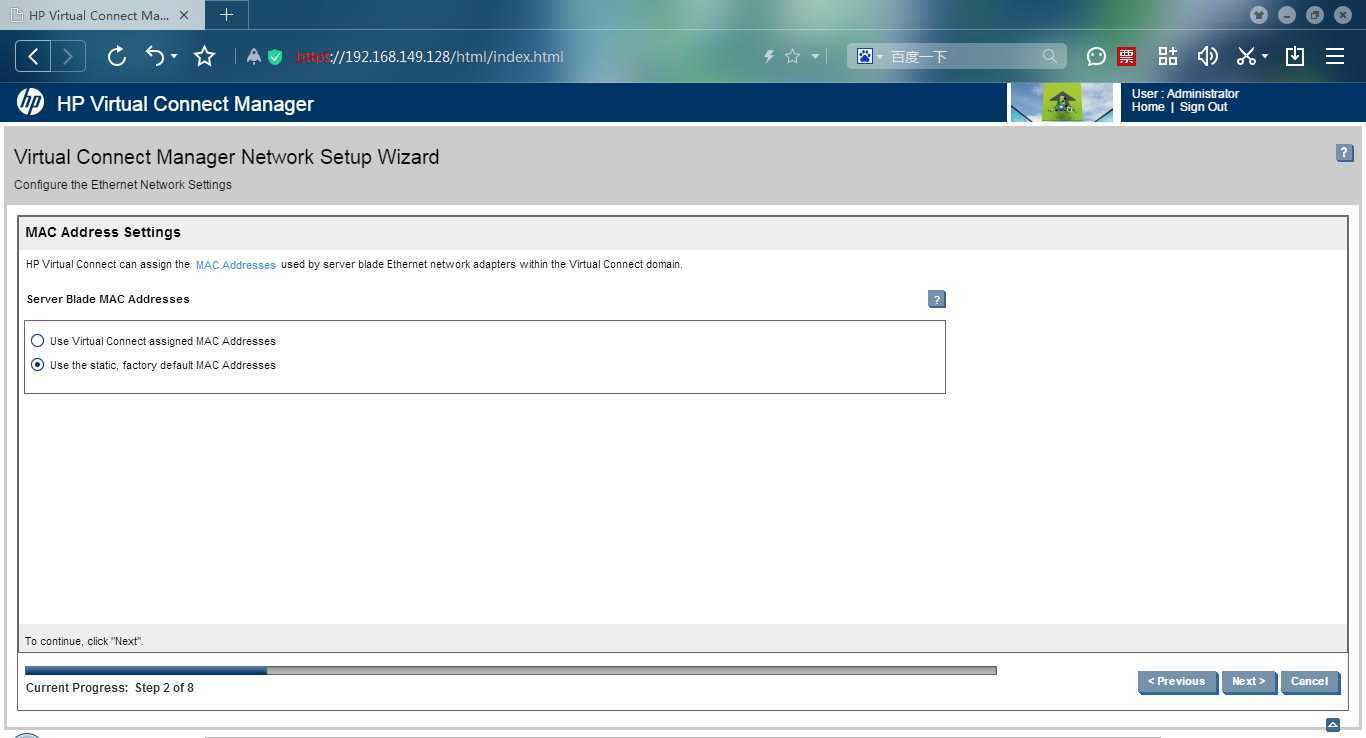This screenshot has width=1366, height=738.
Task: Click the magnifier search icon
Action: pos(1049,57)
